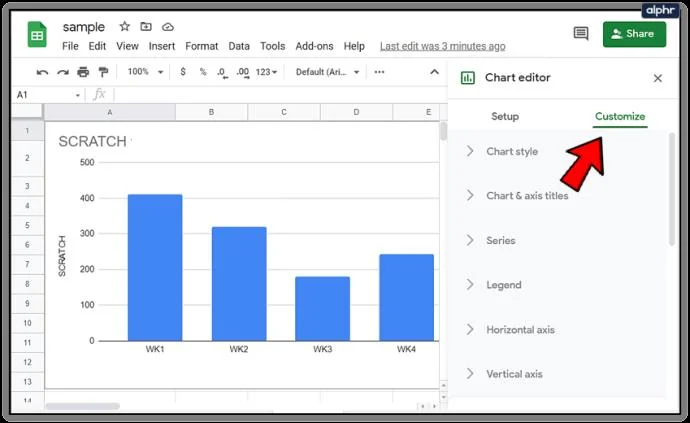Click the move to folder icon
The image size is (690, 423).
click(x=146, y=27)
